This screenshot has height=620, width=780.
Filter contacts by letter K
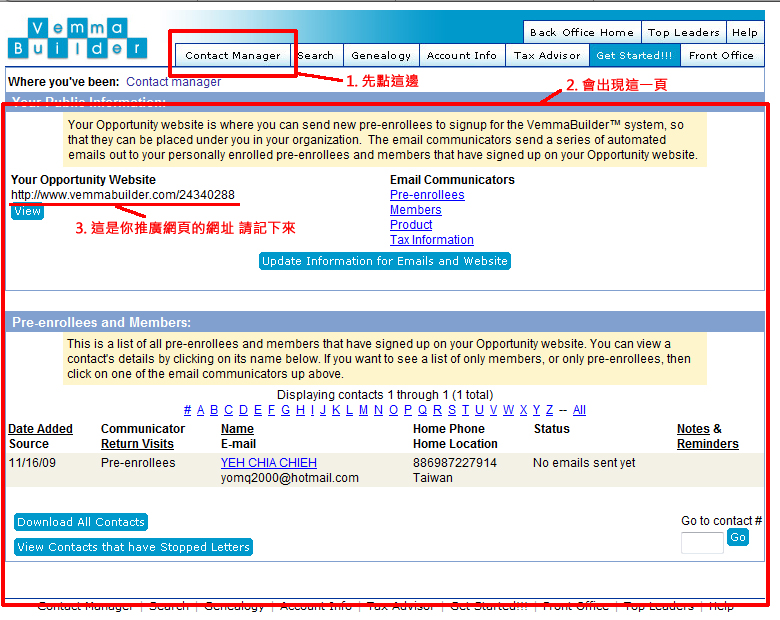pos(336,410)
